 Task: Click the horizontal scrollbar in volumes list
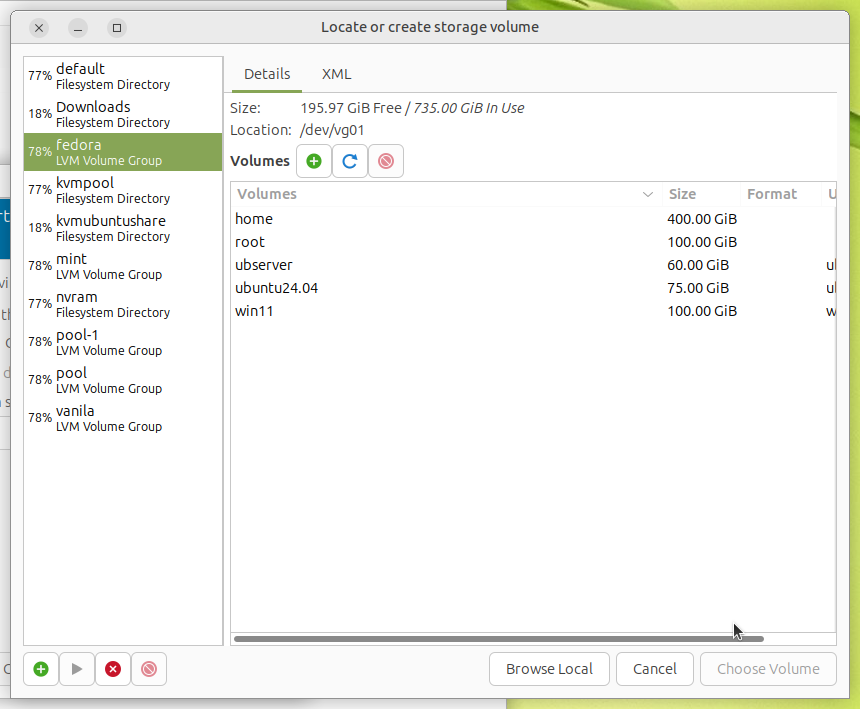498,638
